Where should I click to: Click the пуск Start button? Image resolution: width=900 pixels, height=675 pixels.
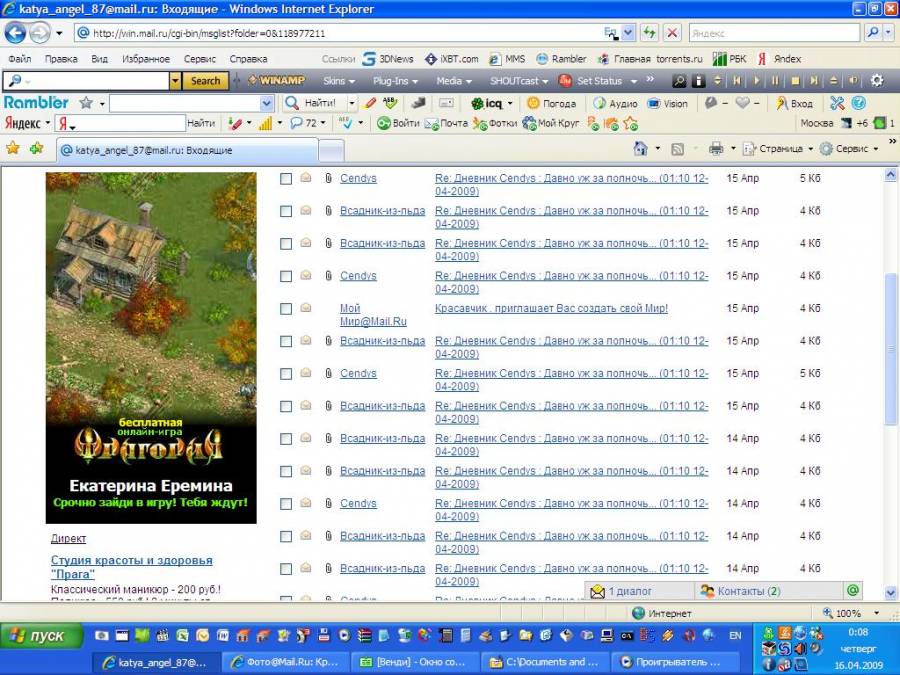tap(41, 636)
